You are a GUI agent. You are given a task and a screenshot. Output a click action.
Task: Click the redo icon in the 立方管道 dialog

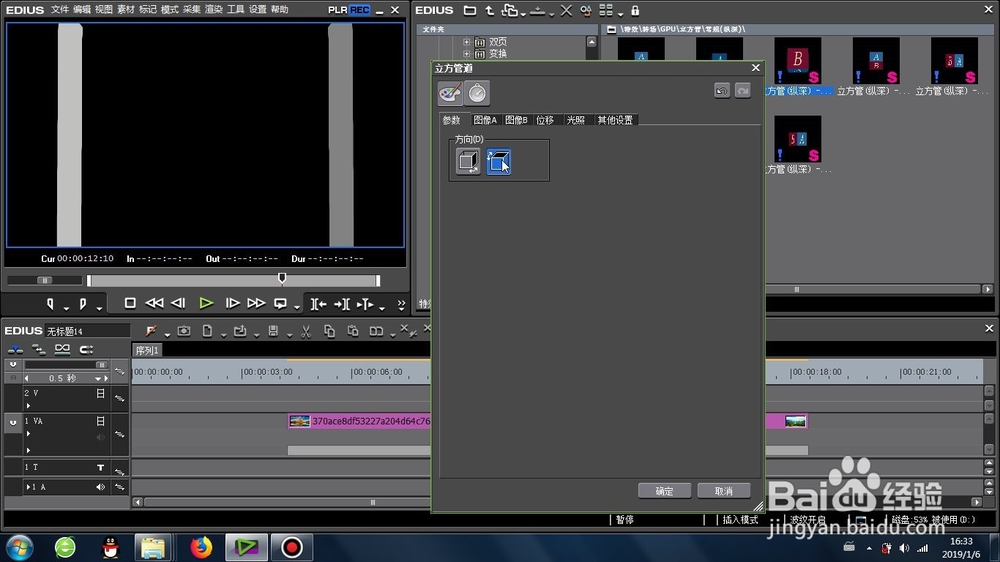pyautogui.click(x=742, y=91)
